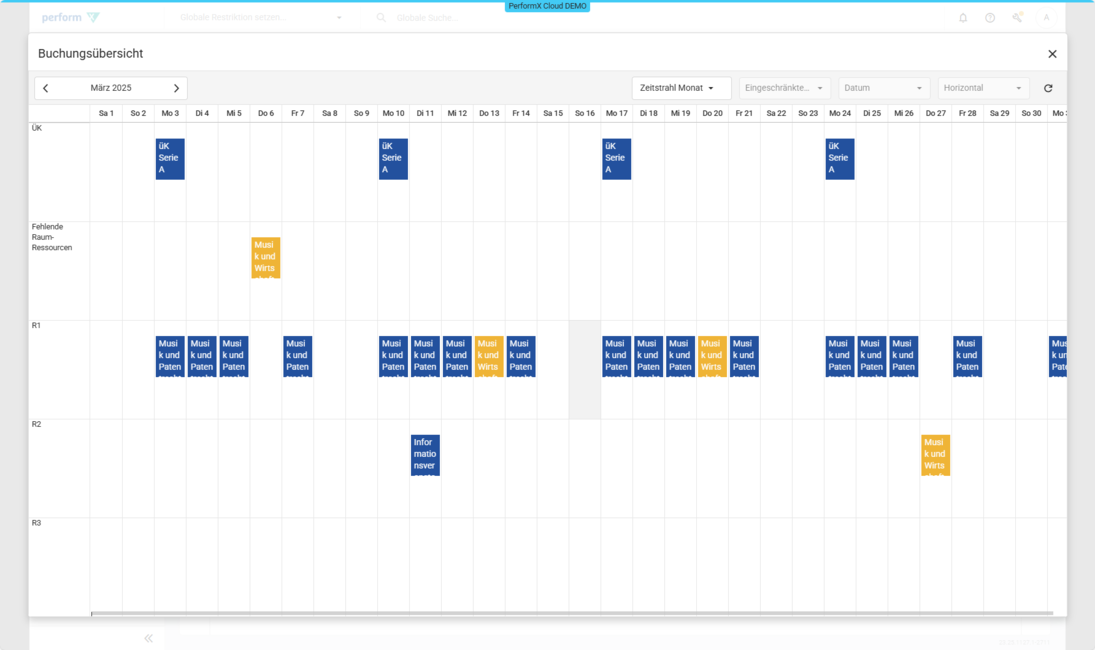Viewport: 1095px width, 650px height.
Task: Open the help question mark icon
Action: coord(990,18)
